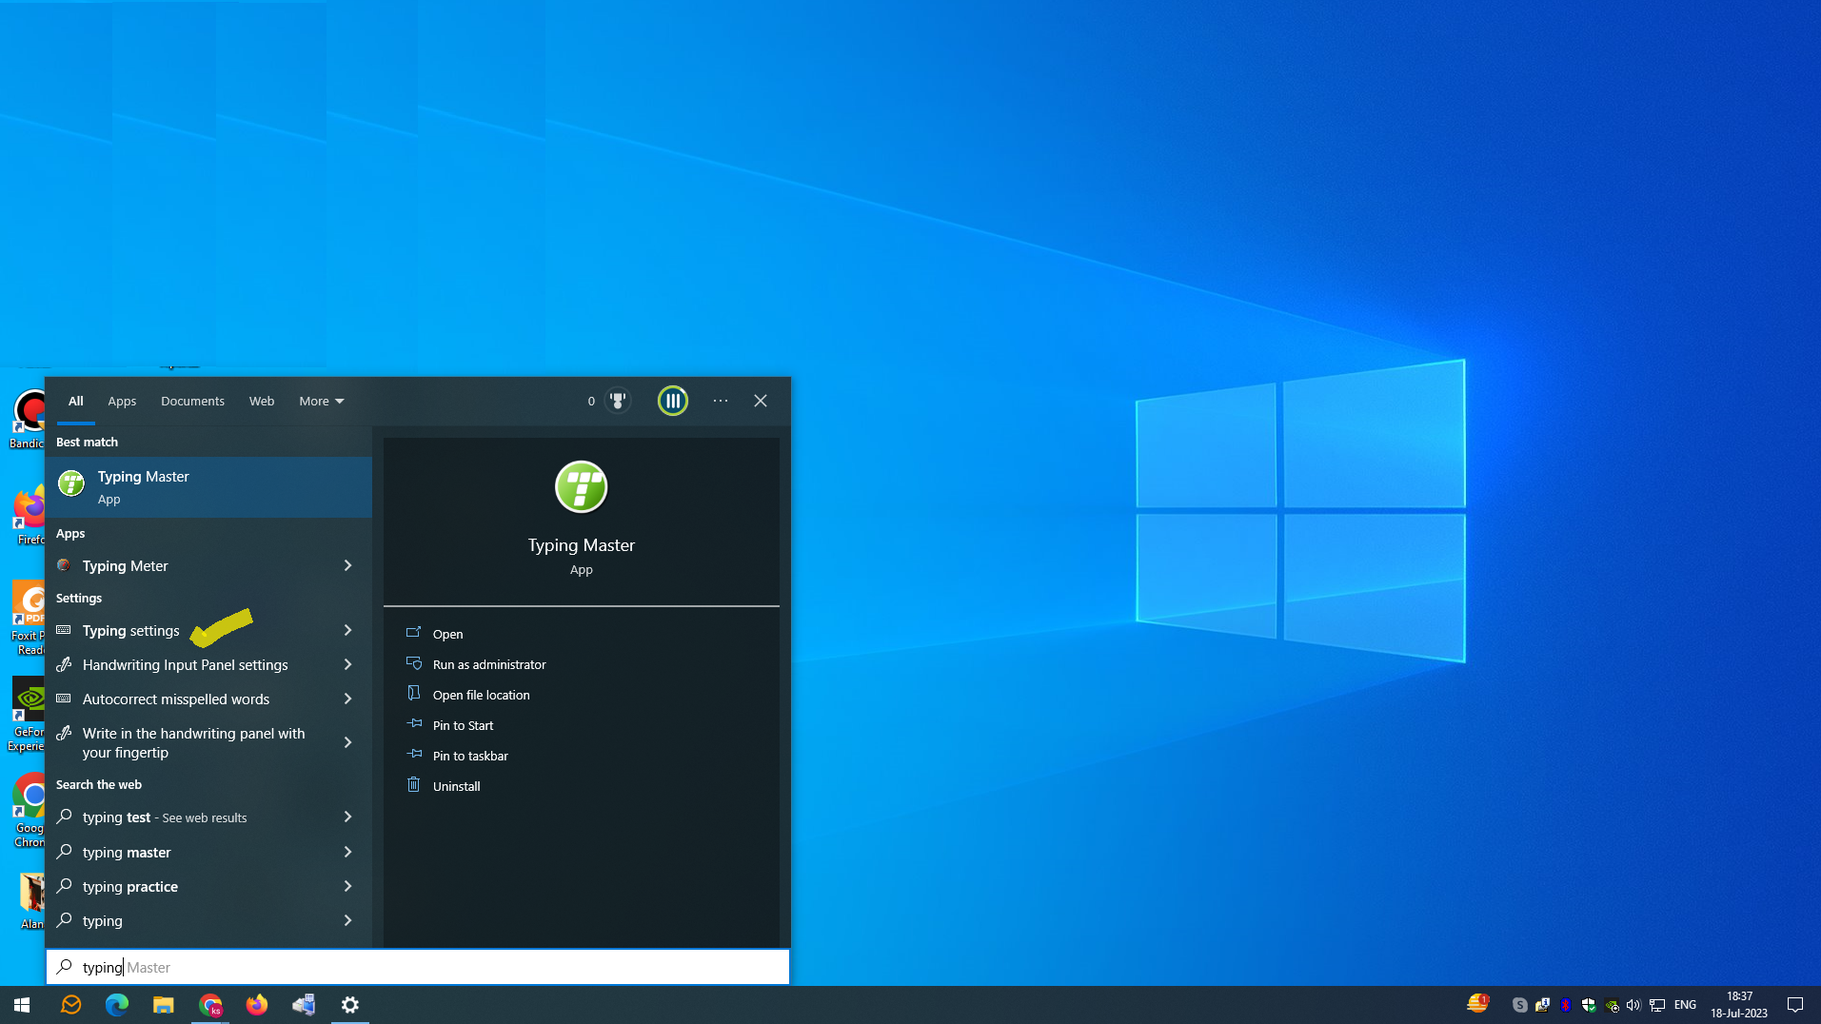The image size is (1821, 1024).
Task: Switch to the All search tab
Action: [76, 401]
